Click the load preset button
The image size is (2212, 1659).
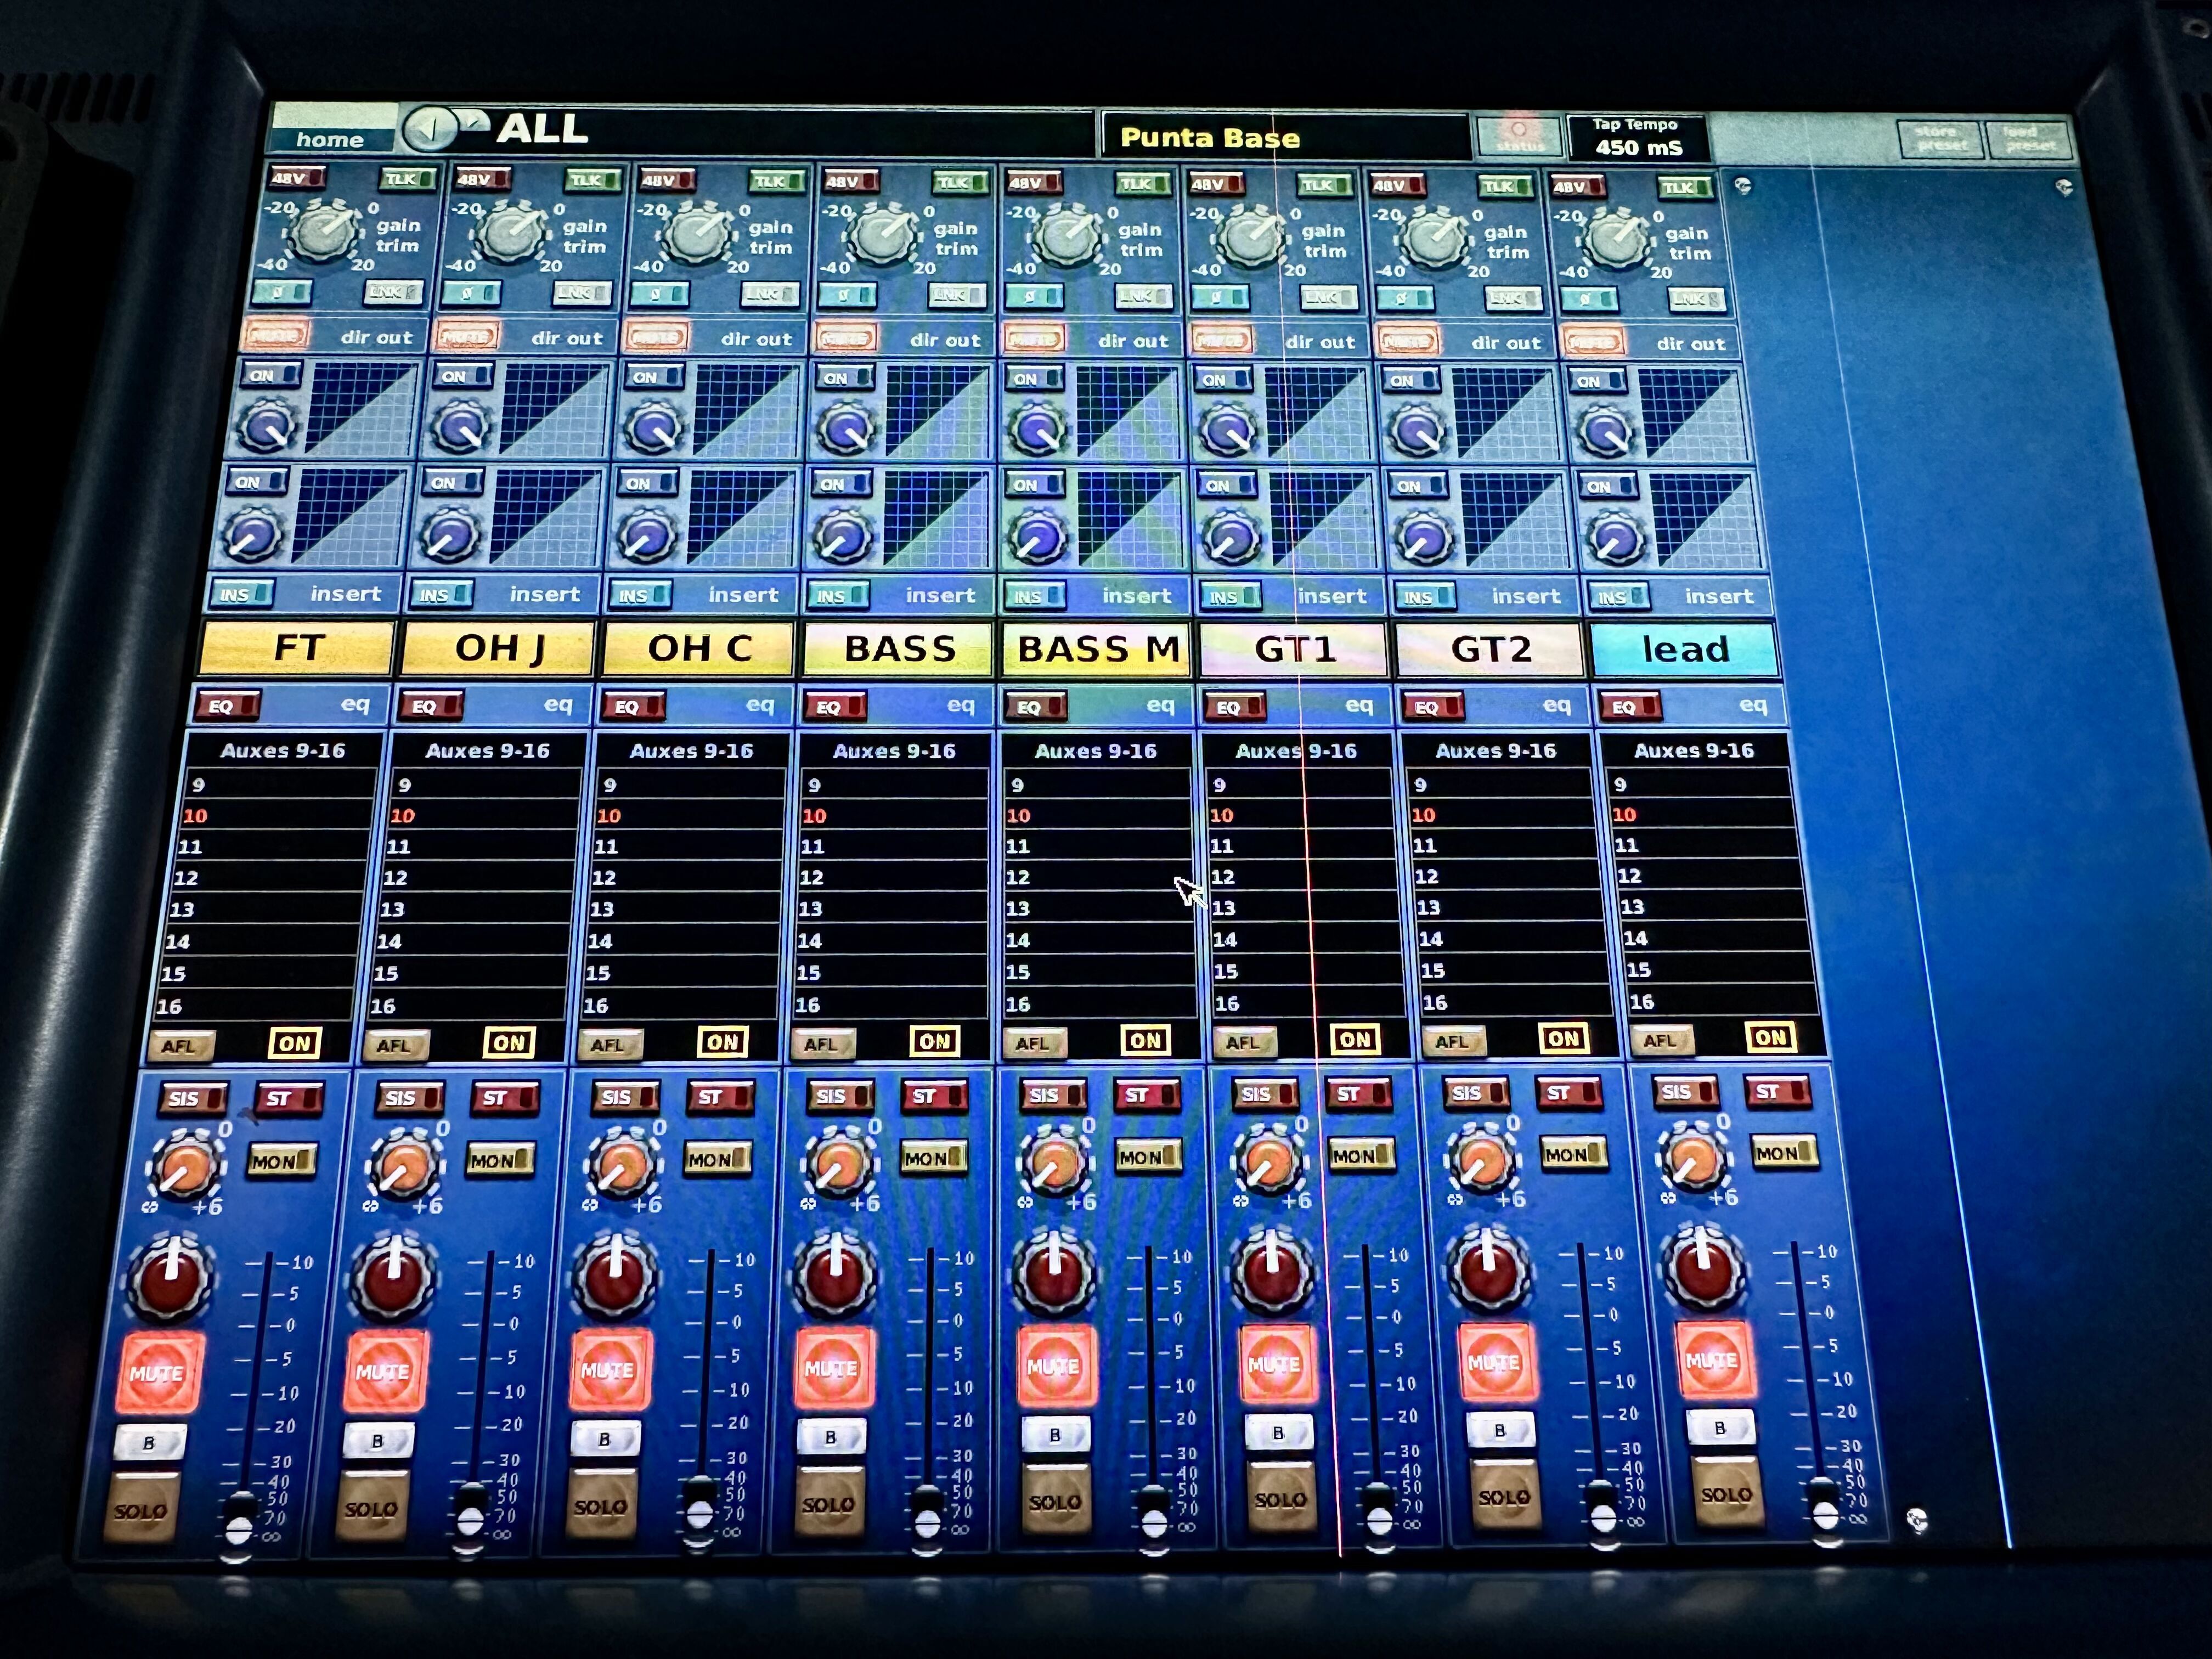click(2030, 139)
